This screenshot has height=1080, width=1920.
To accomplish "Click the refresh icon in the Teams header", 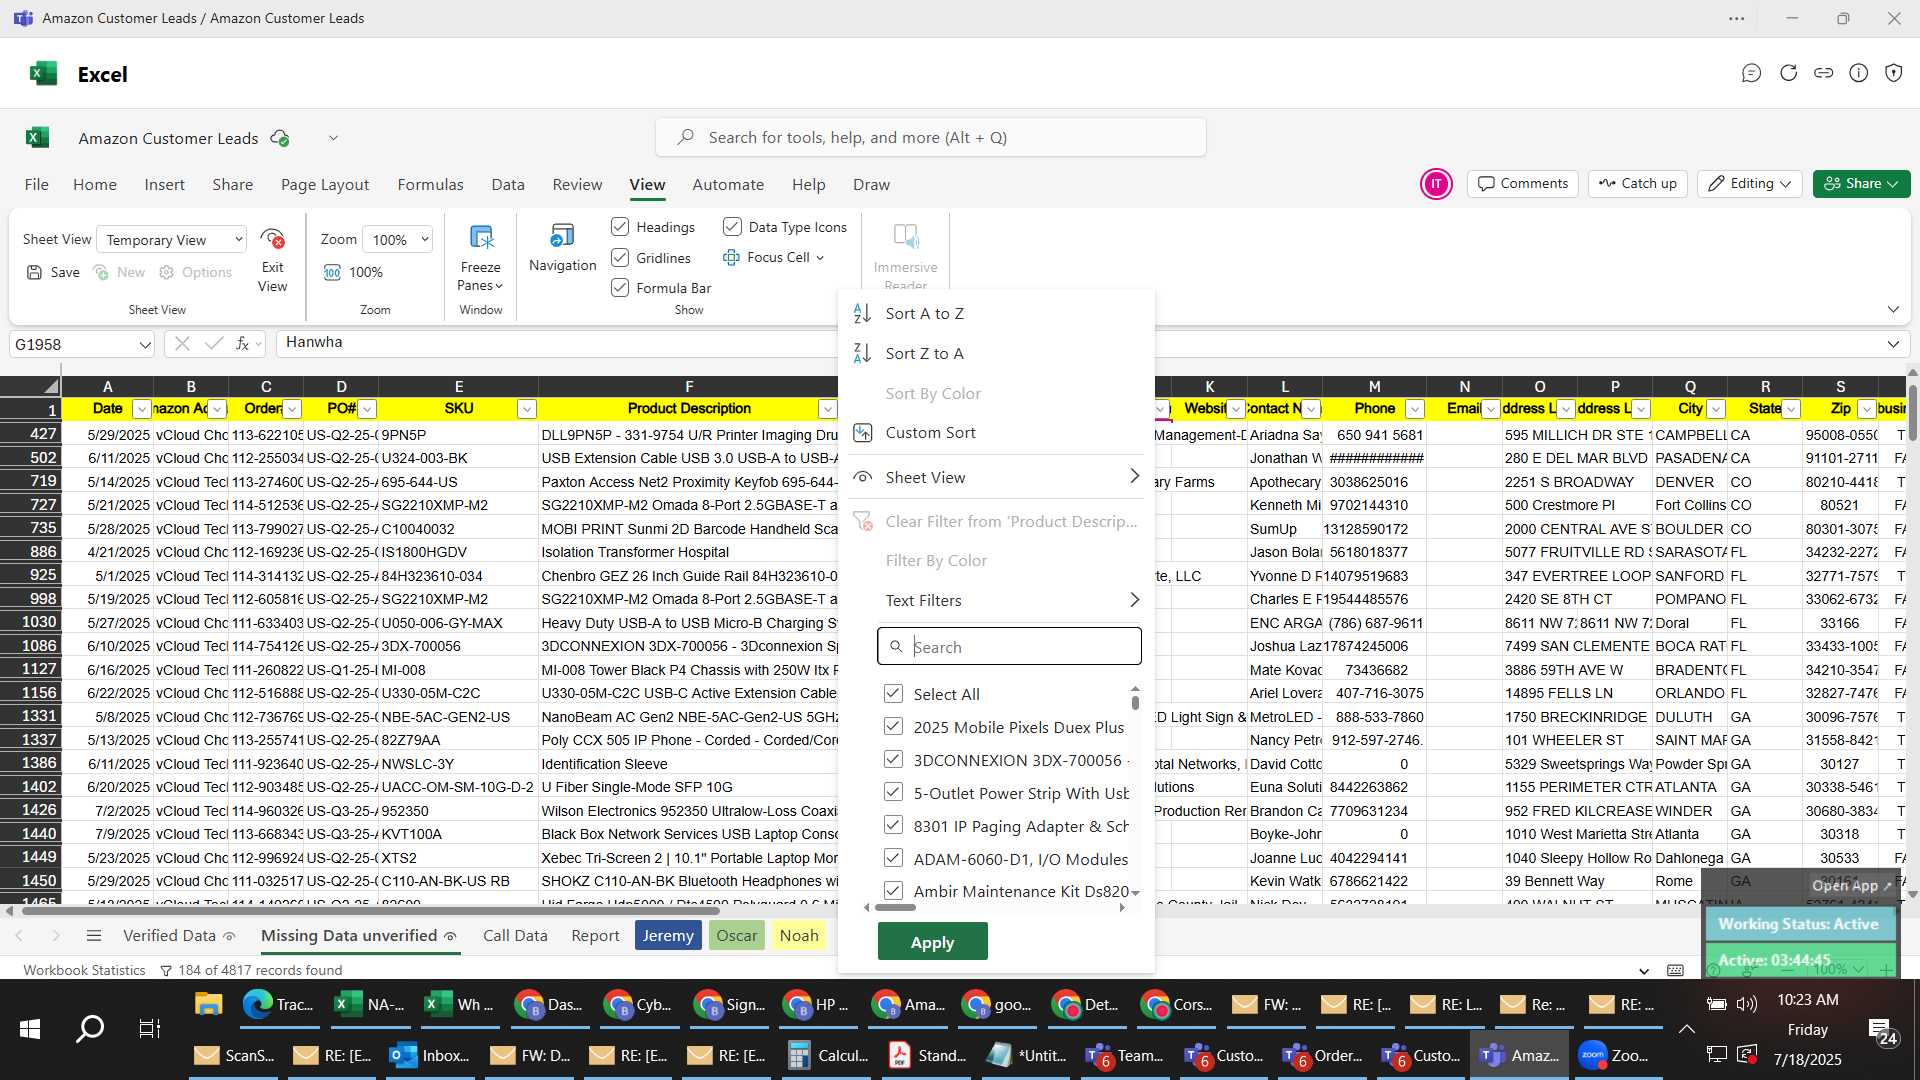I will click(1788, 73).
